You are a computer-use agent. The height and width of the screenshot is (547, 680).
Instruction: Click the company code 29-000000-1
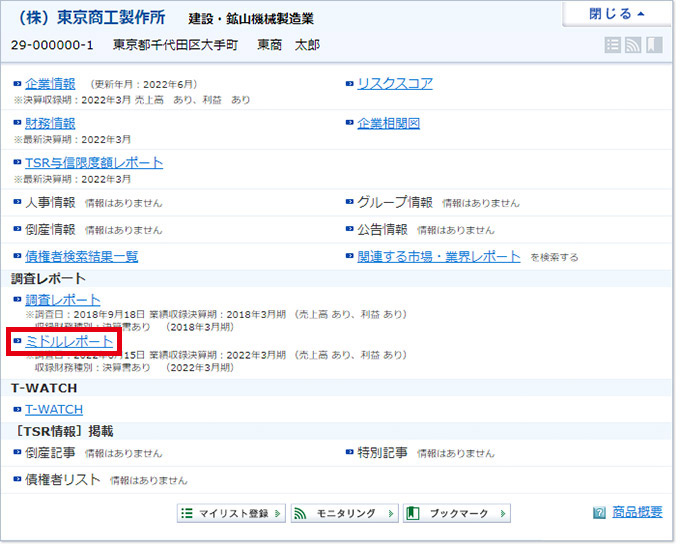[x=52, y=45]
